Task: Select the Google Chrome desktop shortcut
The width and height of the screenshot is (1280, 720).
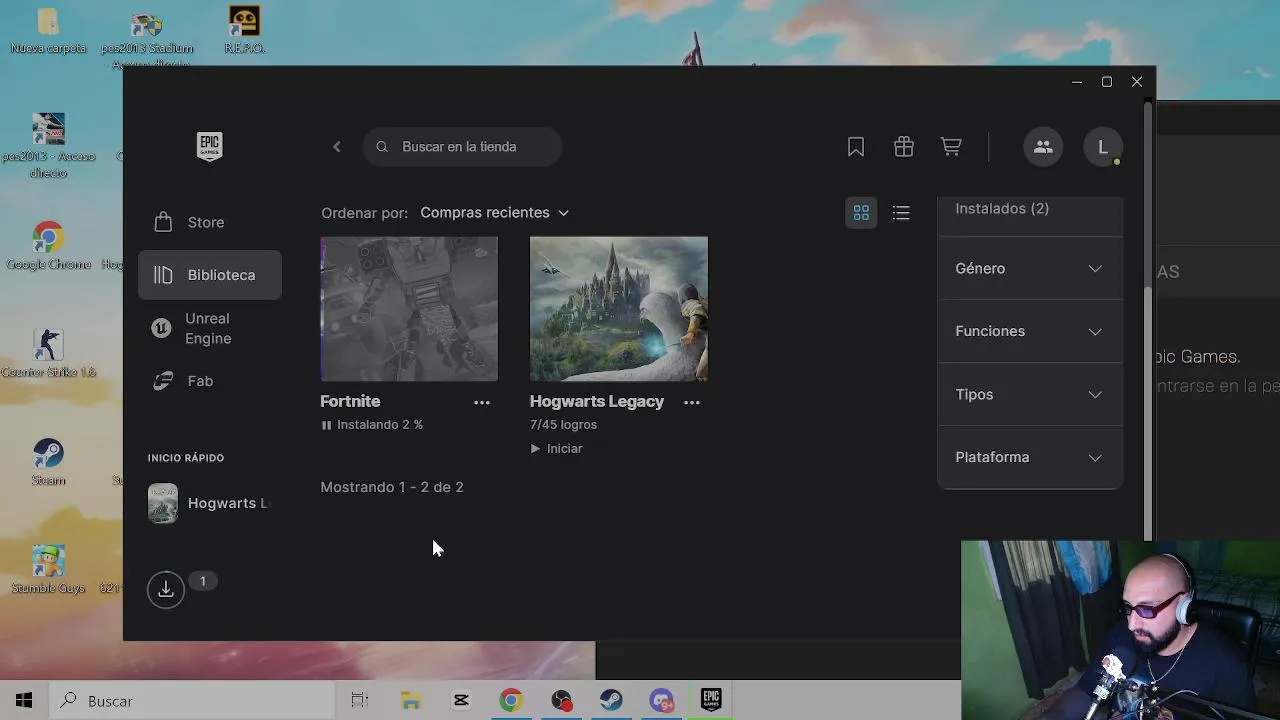Action: point(48,246)
